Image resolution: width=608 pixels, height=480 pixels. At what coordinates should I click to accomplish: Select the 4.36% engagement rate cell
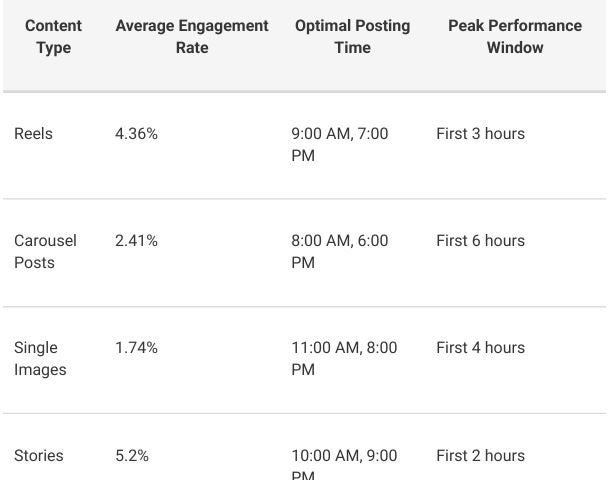point(136,134)
